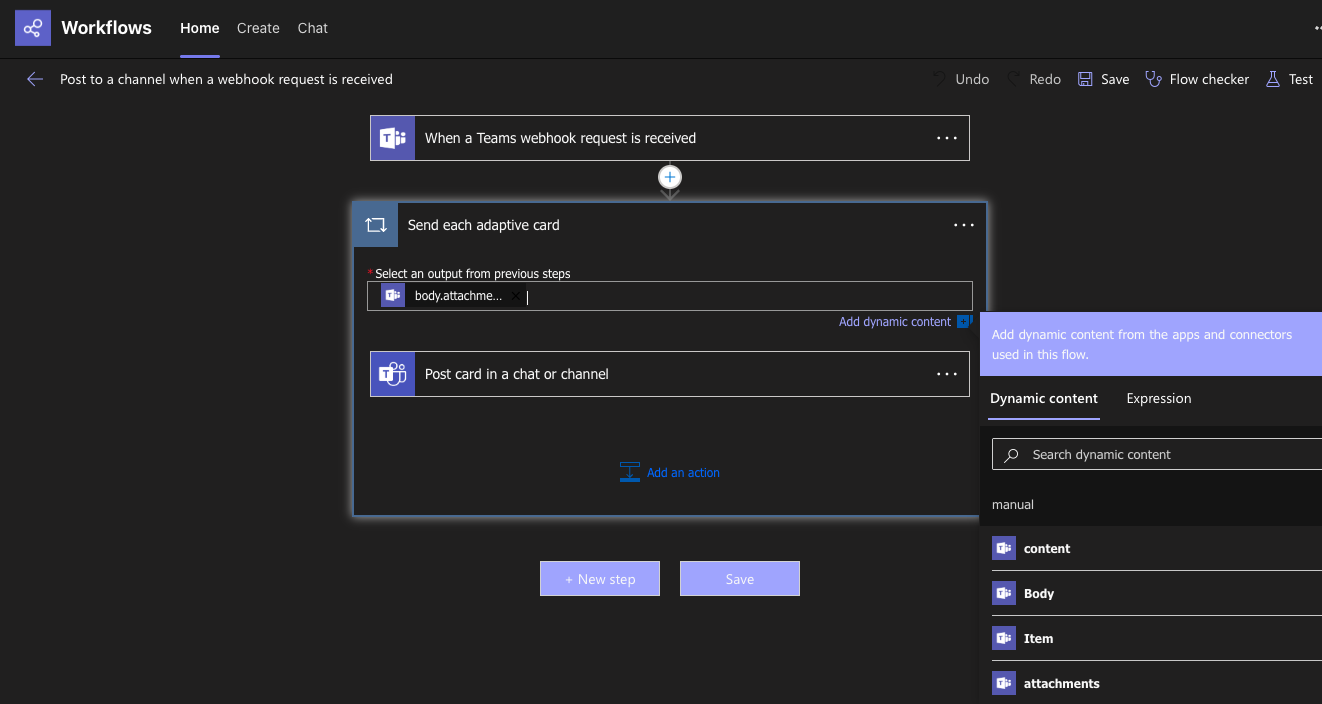Expand When a Teams webhook request is received
1322x704 pixels.
point(670,138)
